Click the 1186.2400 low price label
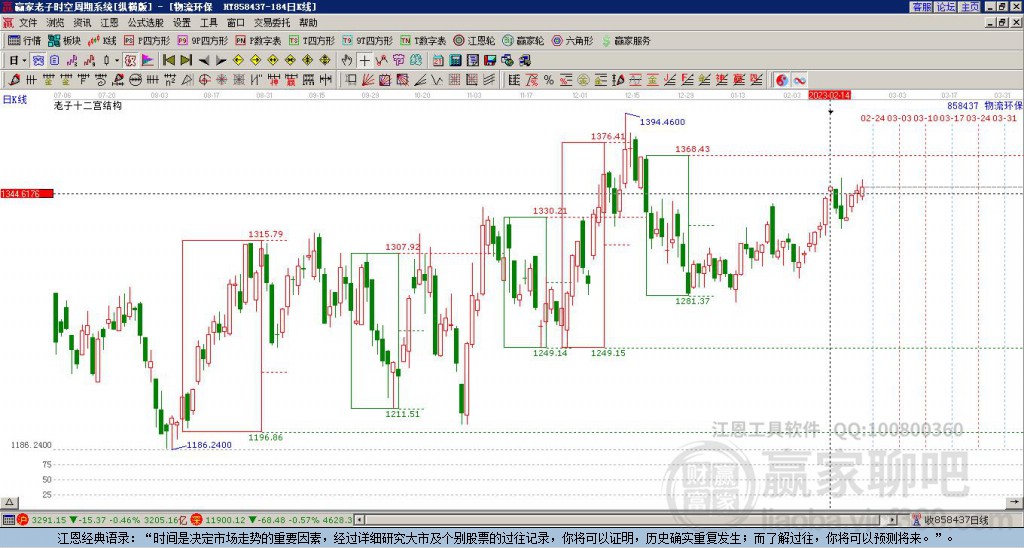The width and height of the screenshot is (1024, 548). pyautogui.click(x=209, y=445)
